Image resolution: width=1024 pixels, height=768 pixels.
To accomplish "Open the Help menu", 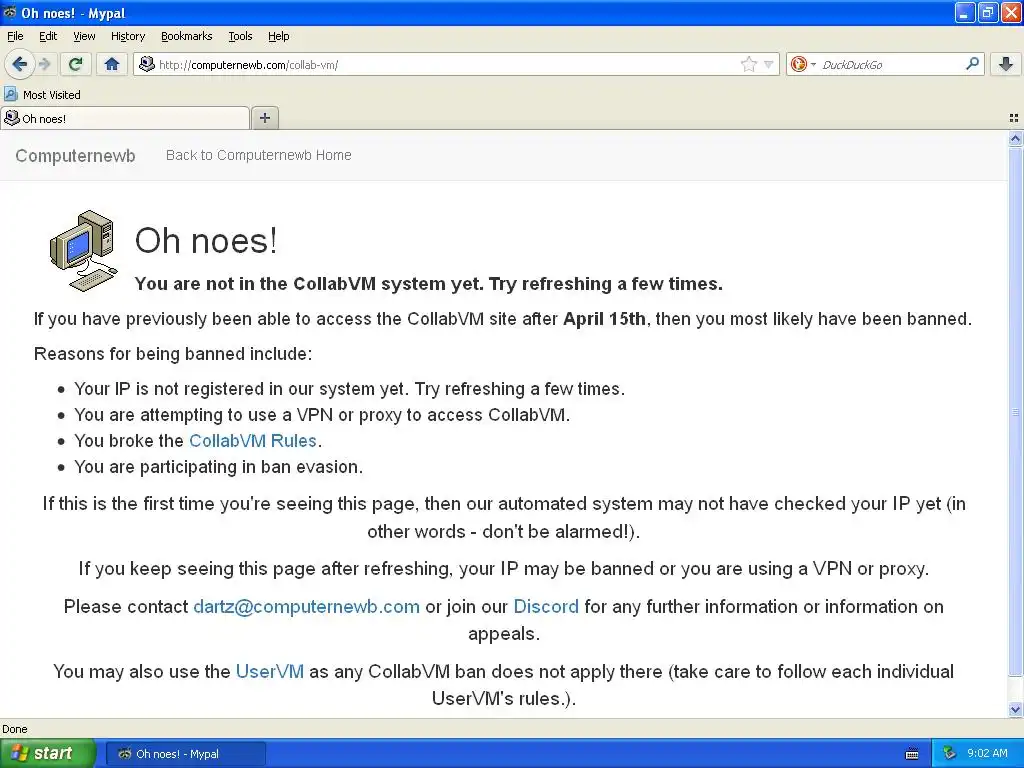I will 278,36.
